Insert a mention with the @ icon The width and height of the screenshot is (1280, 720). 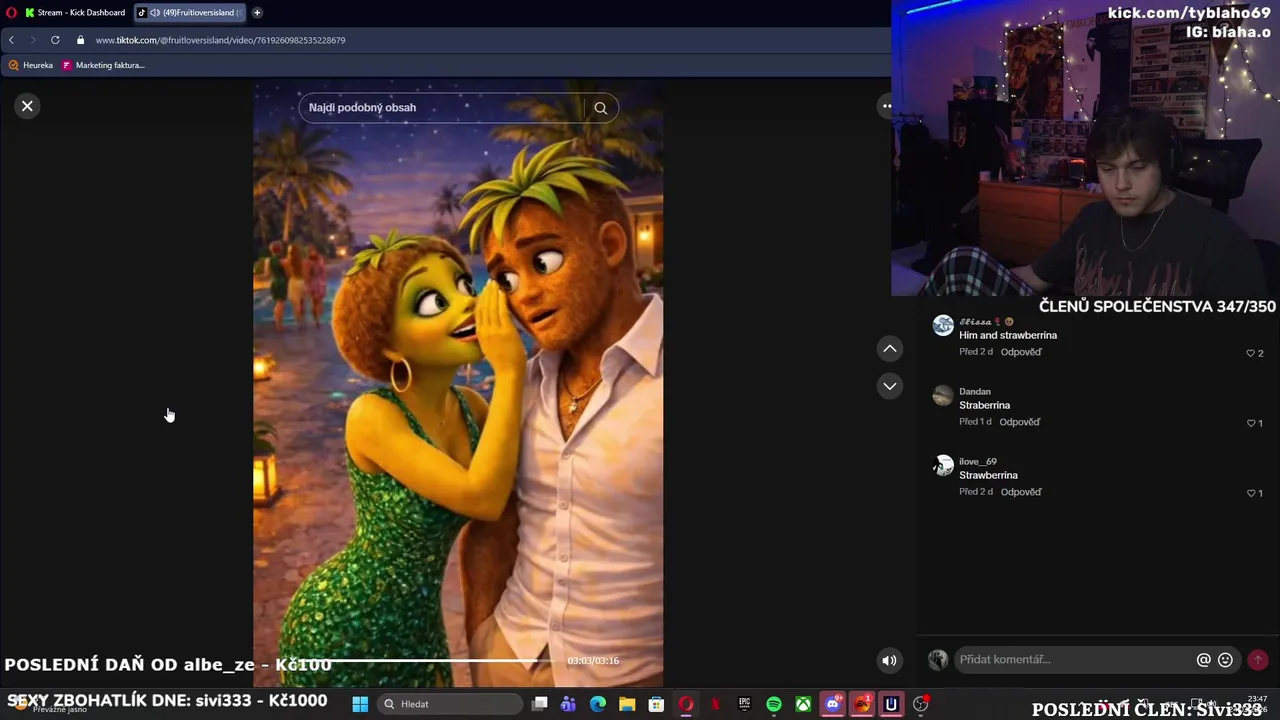[1204, 660]
